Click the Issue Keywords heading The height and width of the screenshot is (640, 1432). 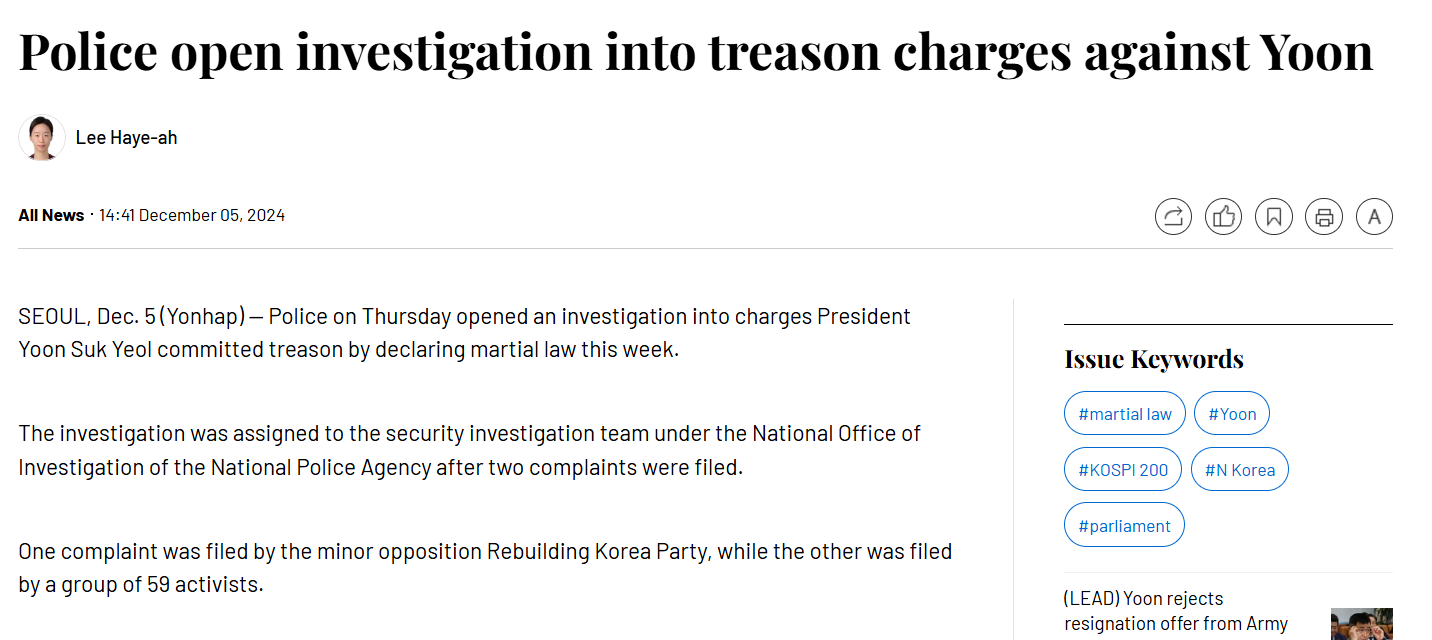1153,359
